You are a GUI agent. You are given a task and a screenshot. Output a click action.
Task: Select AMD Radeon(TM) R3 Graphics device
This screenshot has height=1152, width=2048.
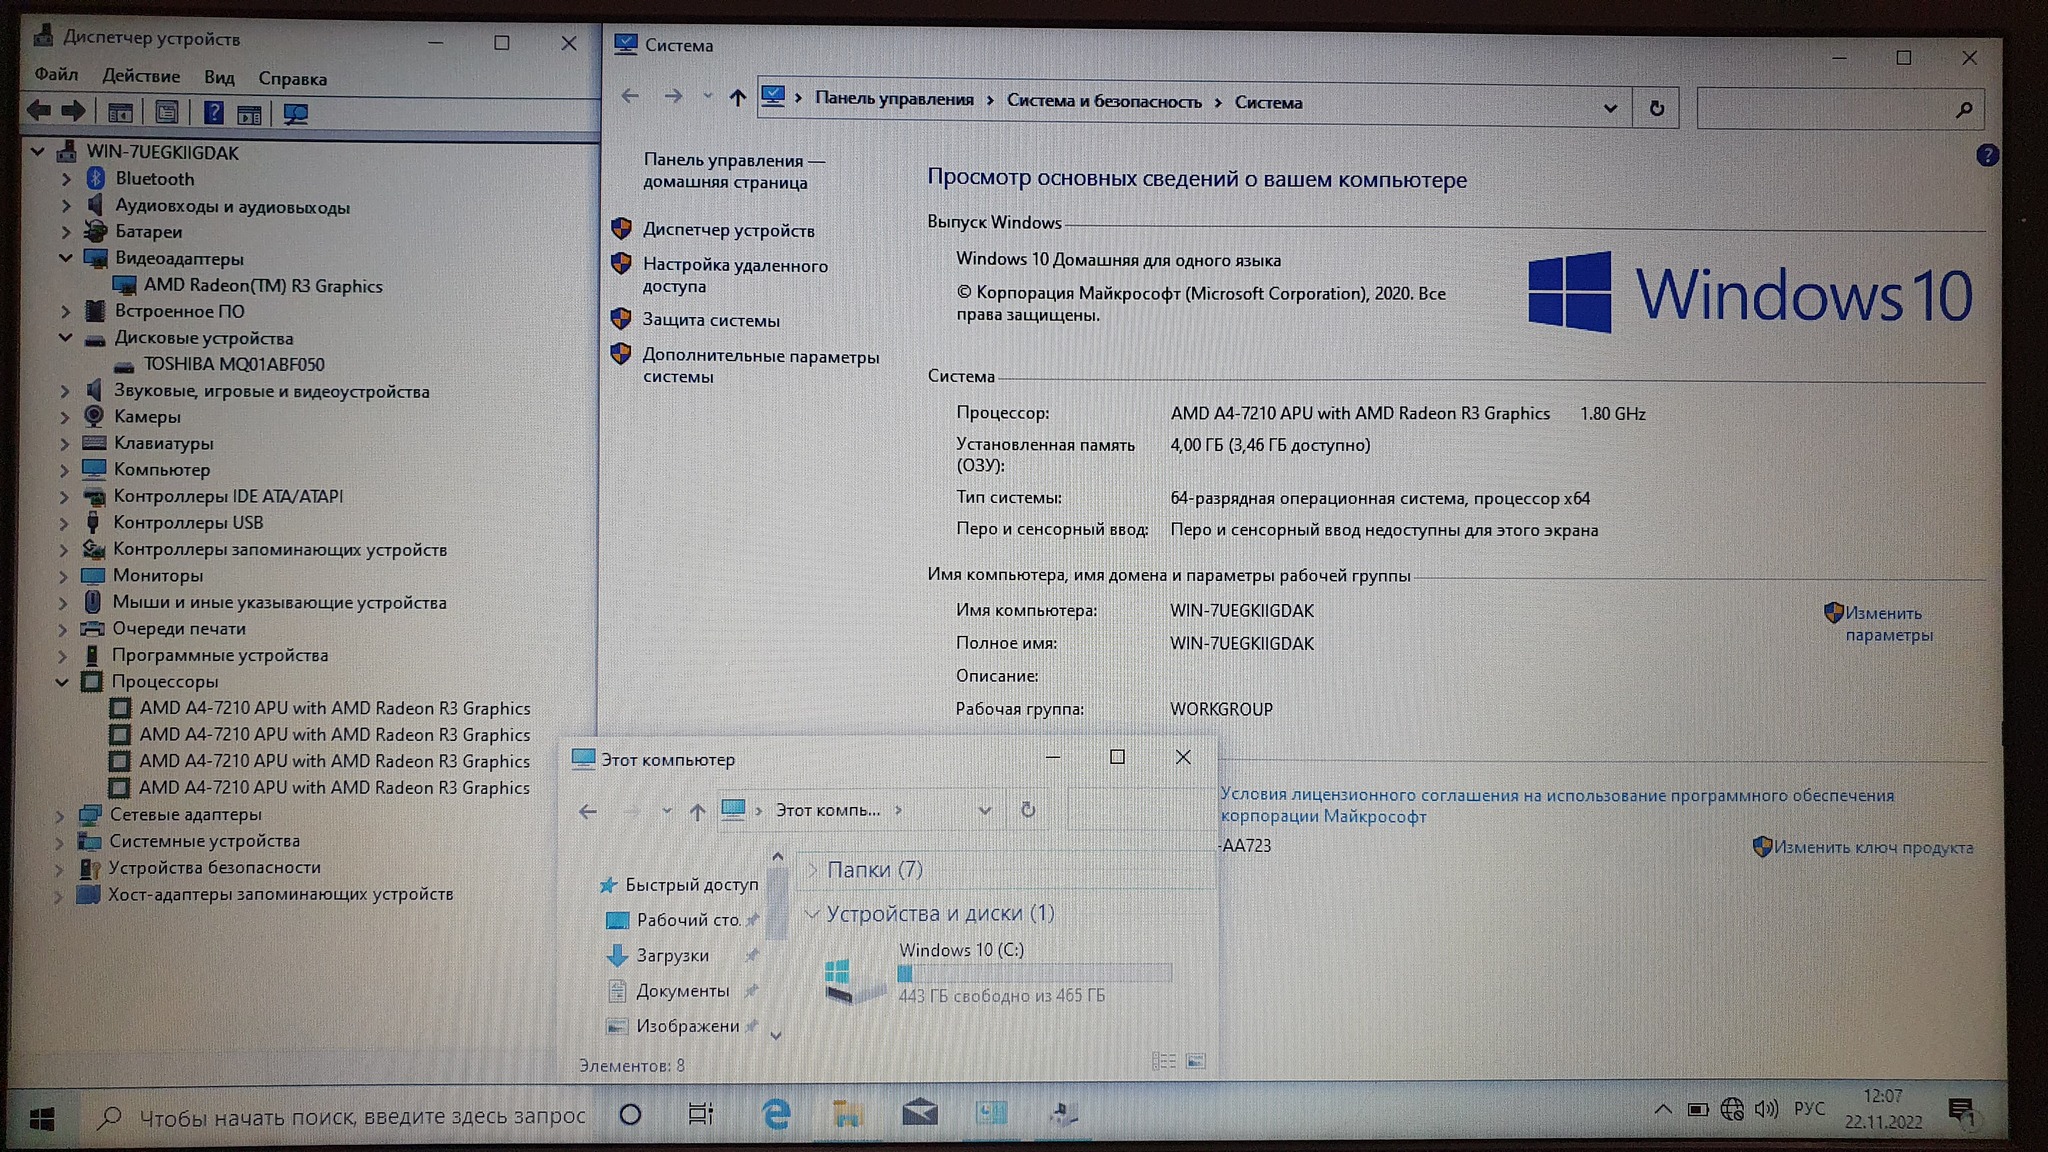pyautogui.click(x=262, y=285)
